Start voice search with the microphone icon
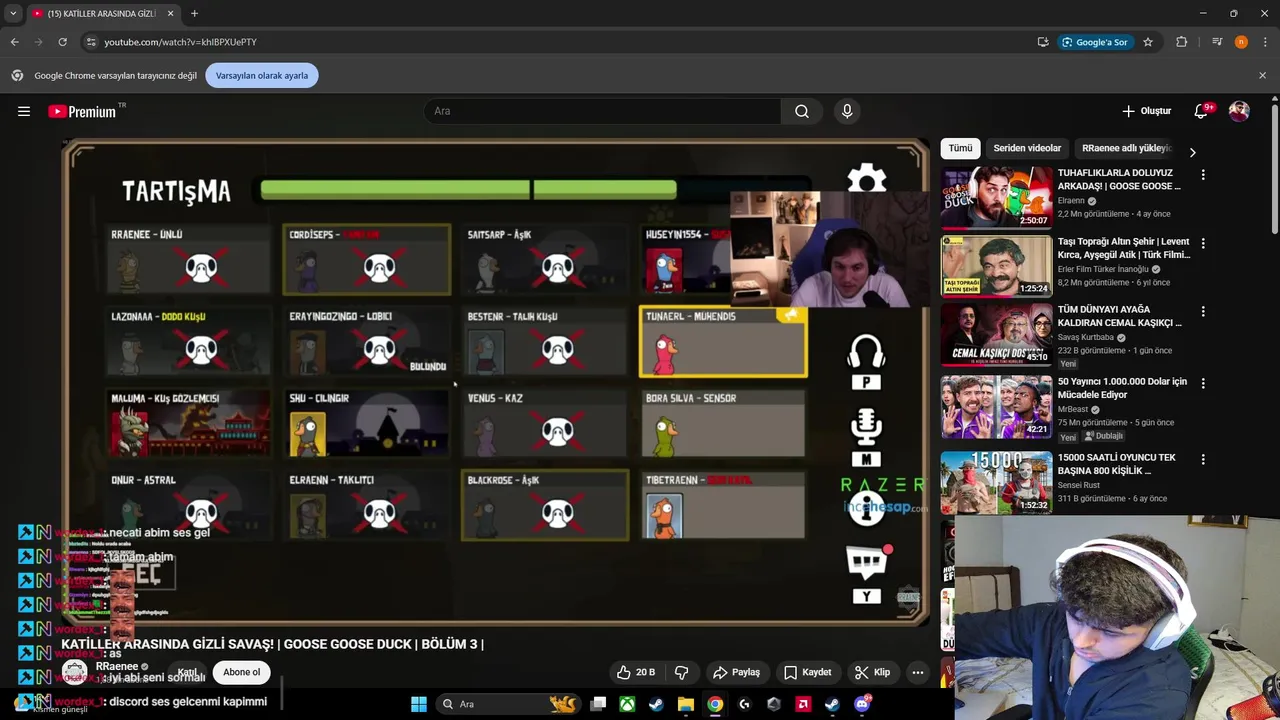The image size is (1280, 720). pyautogui.click(x=847, y=111)
